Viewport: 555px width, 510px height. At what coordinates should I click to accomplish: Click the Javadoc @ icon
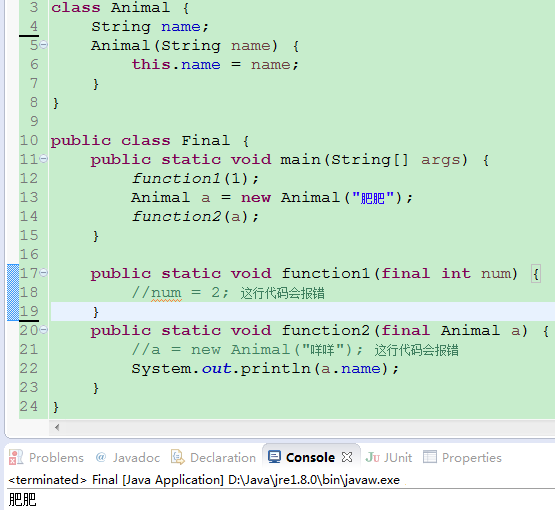click(101, 457)
